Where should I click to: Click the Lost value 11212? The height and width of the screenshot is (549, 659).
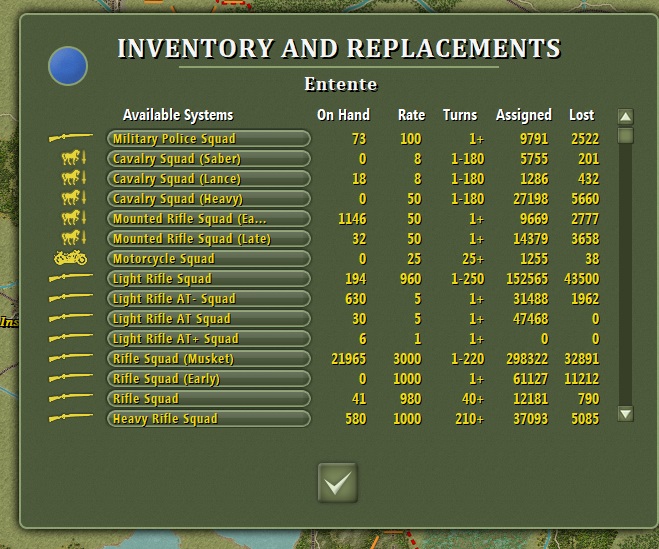pyautogui.click(x=582, y=379)
